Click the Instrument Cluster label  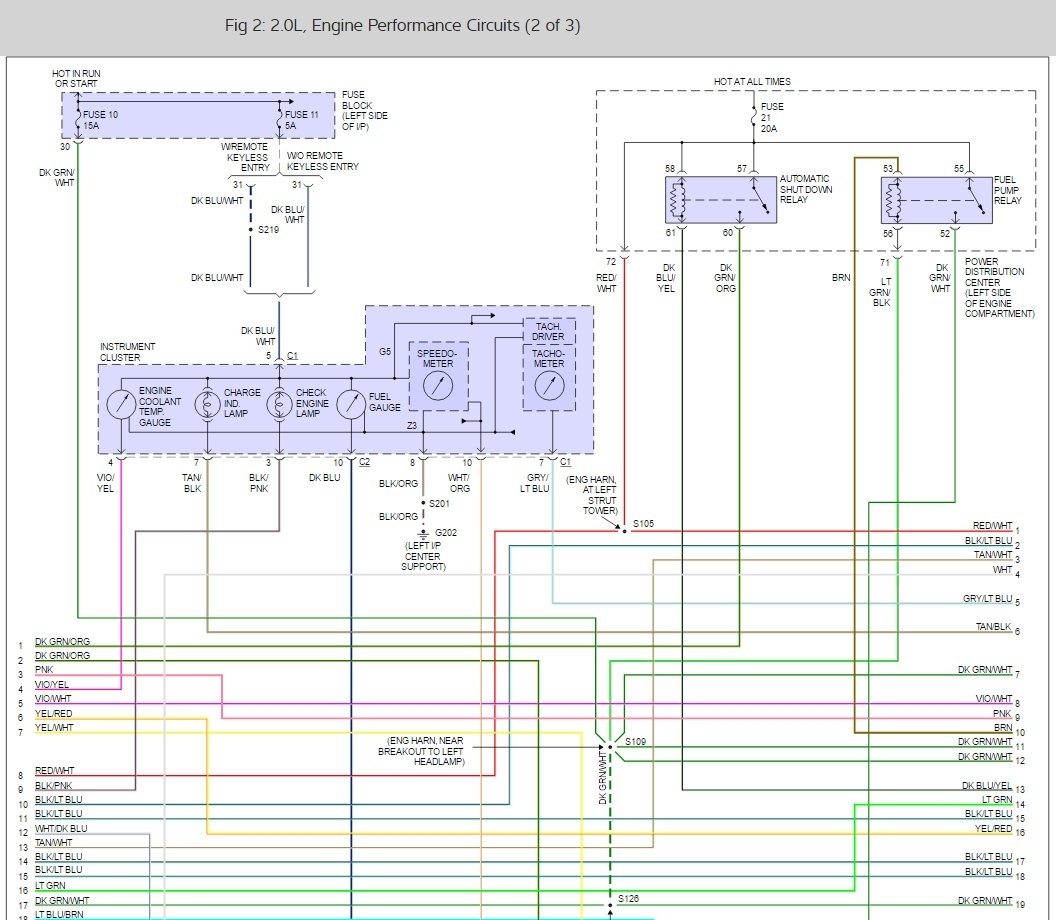(127, 352)
